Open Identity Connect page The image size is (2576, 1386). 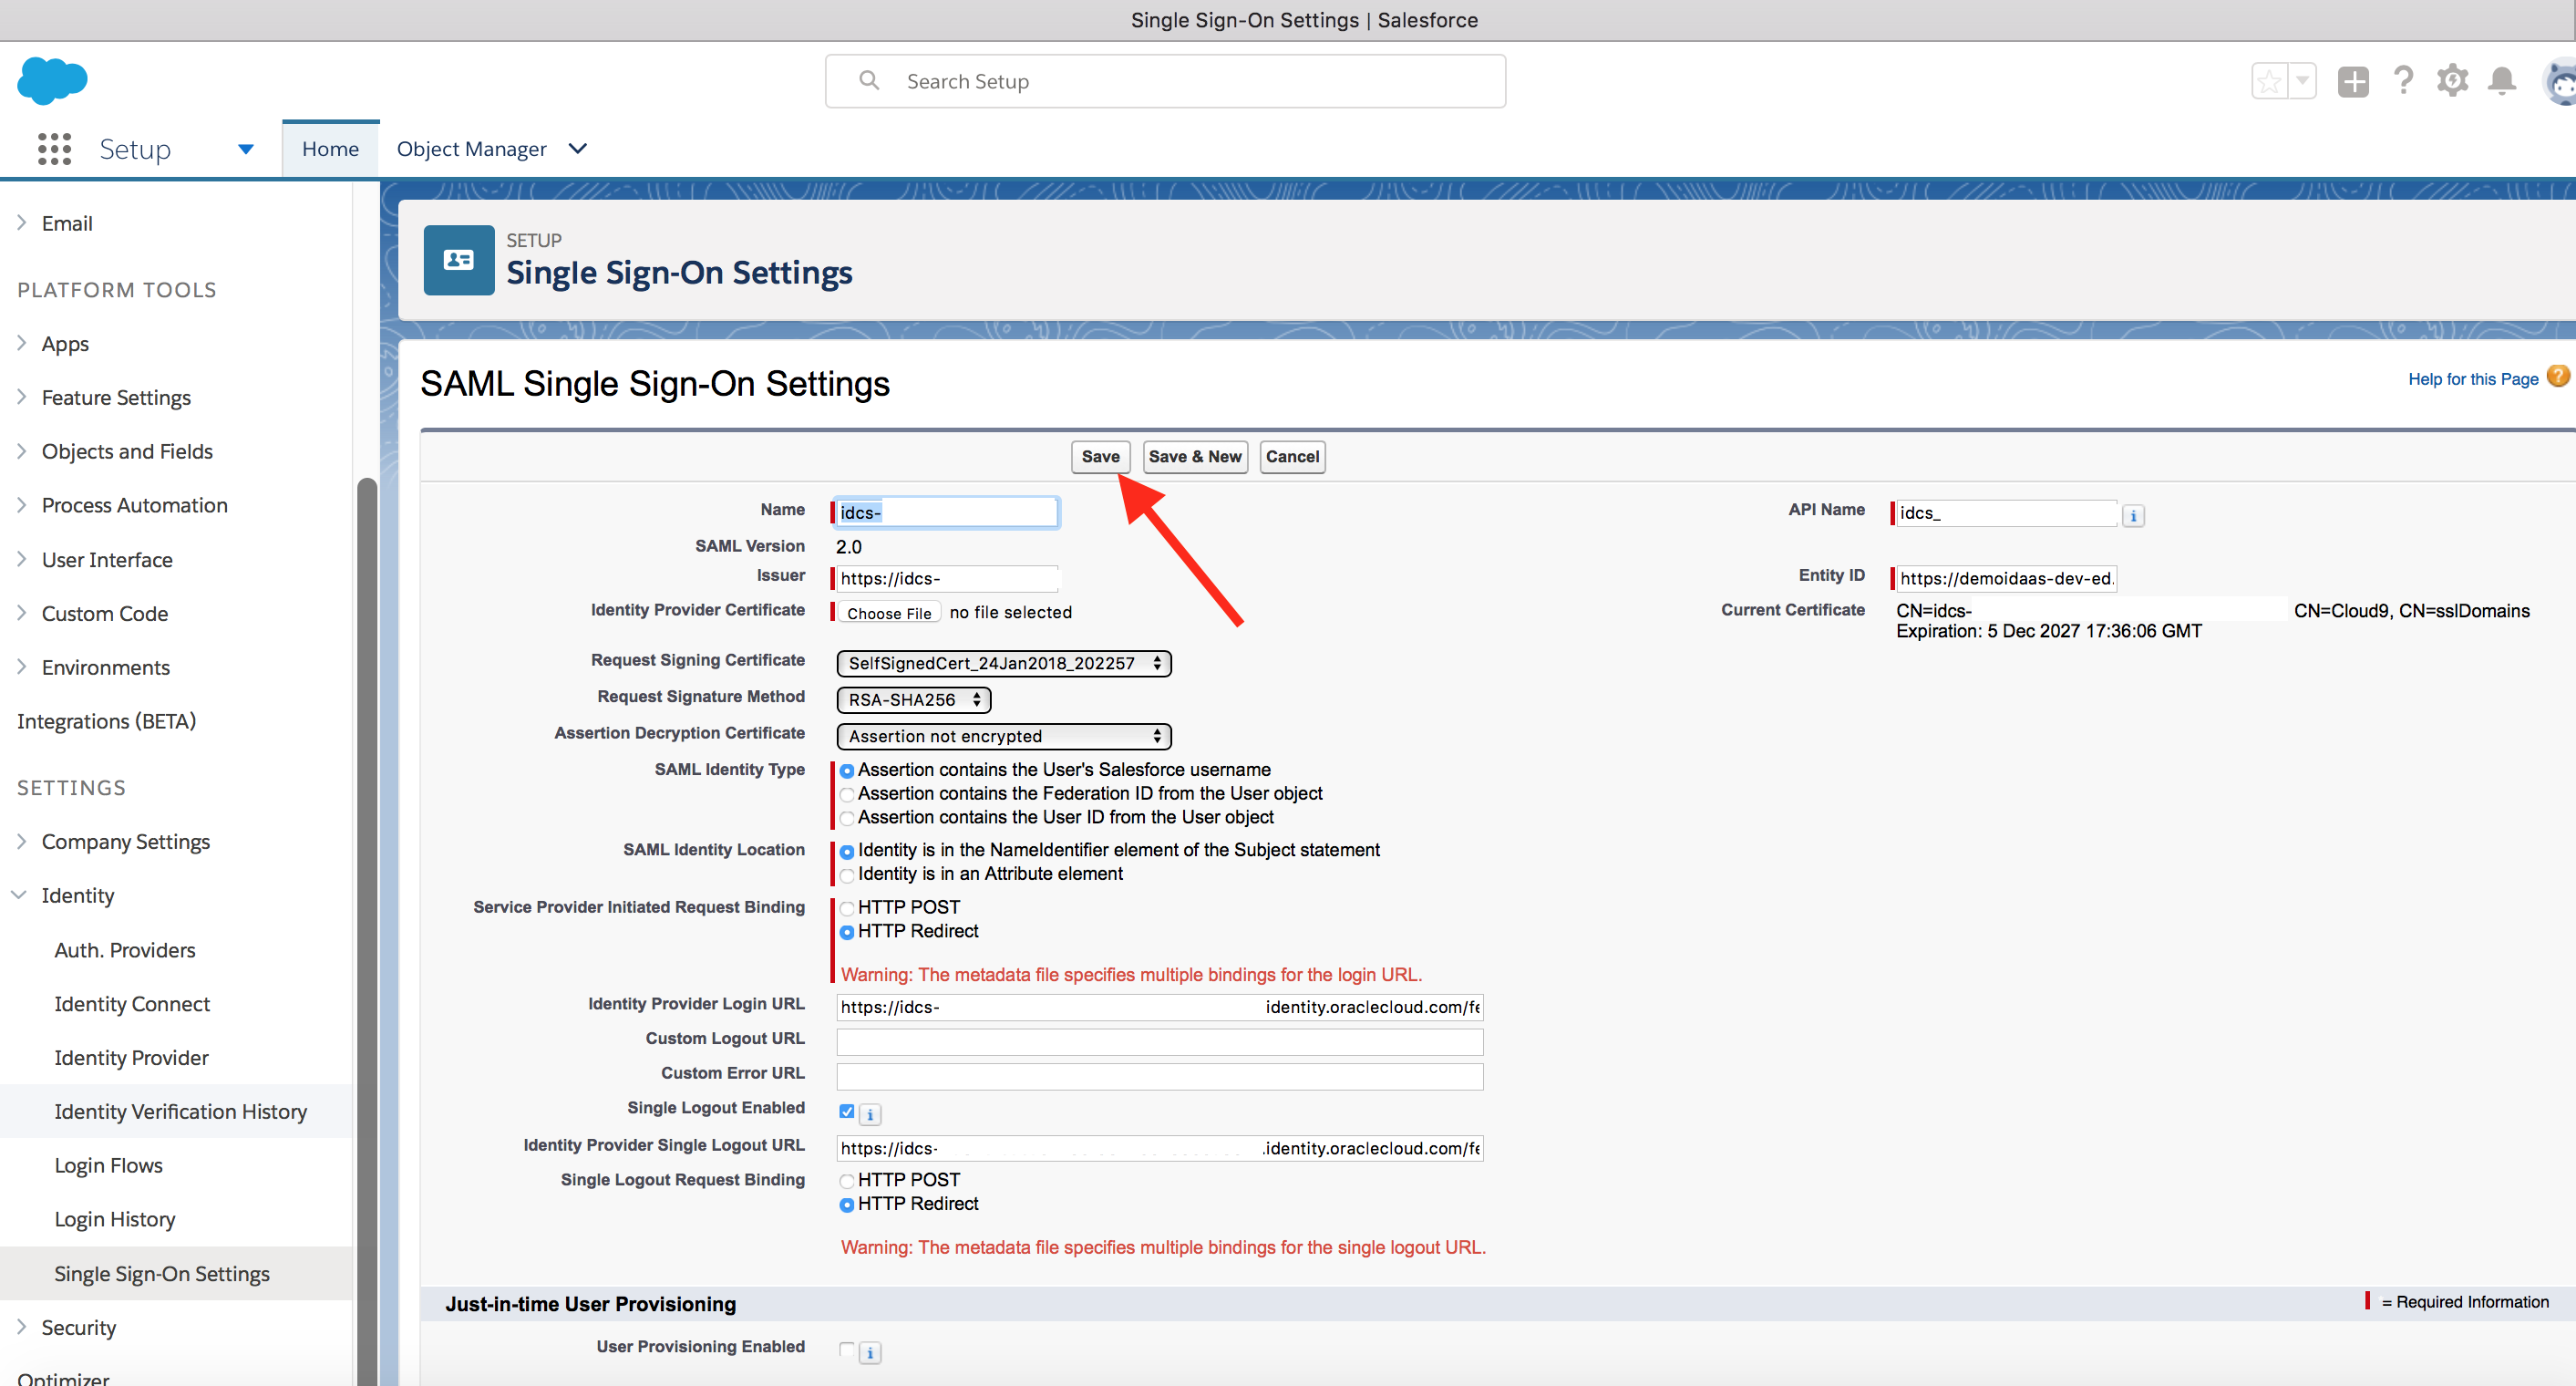(132, 1004)
